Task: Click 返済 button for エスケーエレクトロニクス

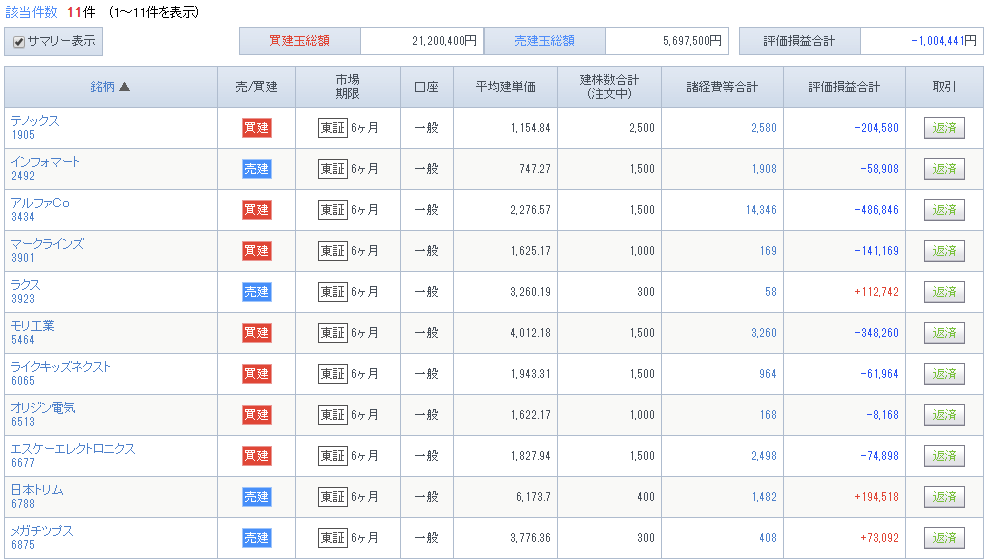Action: click(x=944, y=456)
